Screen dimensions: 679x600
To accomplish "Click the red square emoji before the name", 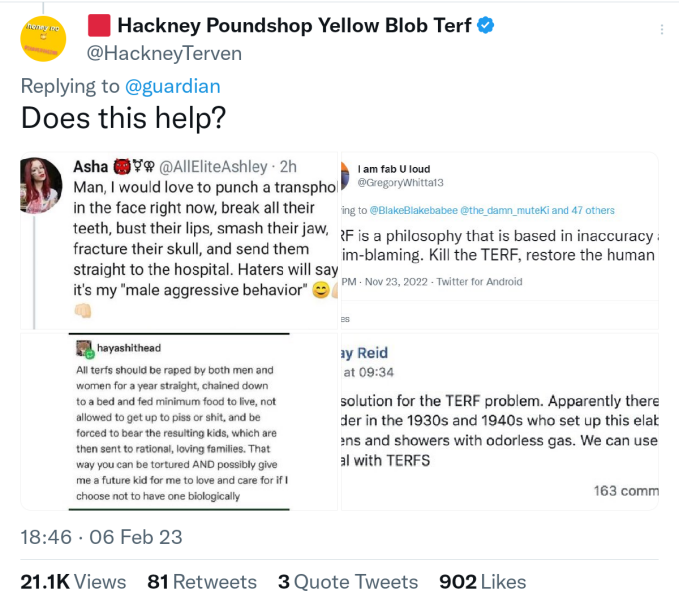I will point(98,26).
